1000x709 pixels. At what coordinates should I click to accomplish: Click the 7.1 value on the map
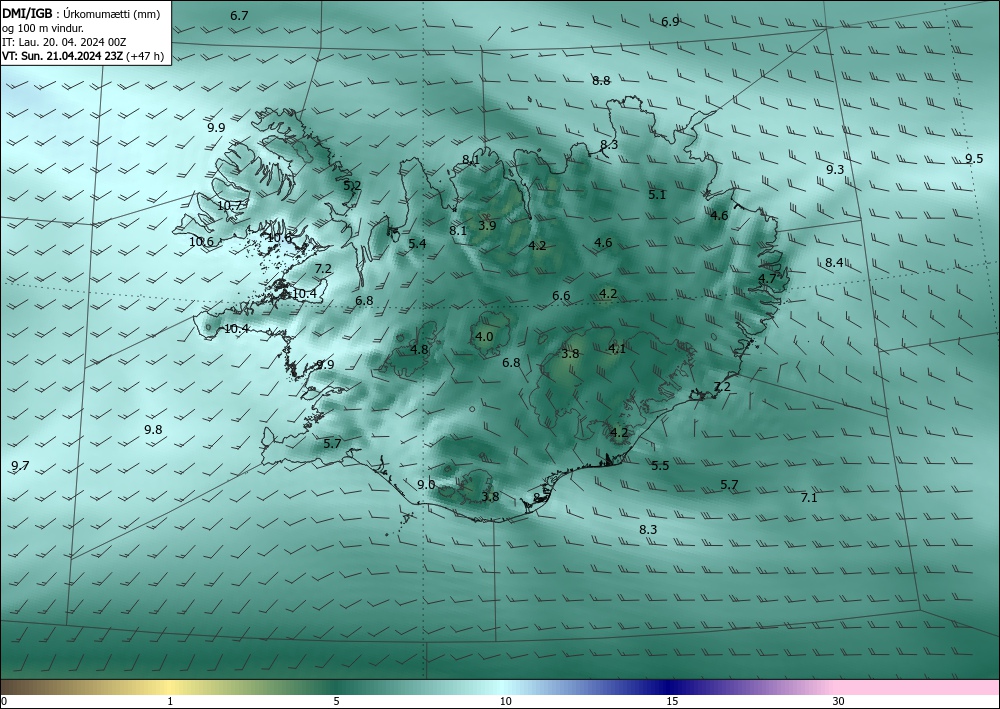(x=809, y=498)
